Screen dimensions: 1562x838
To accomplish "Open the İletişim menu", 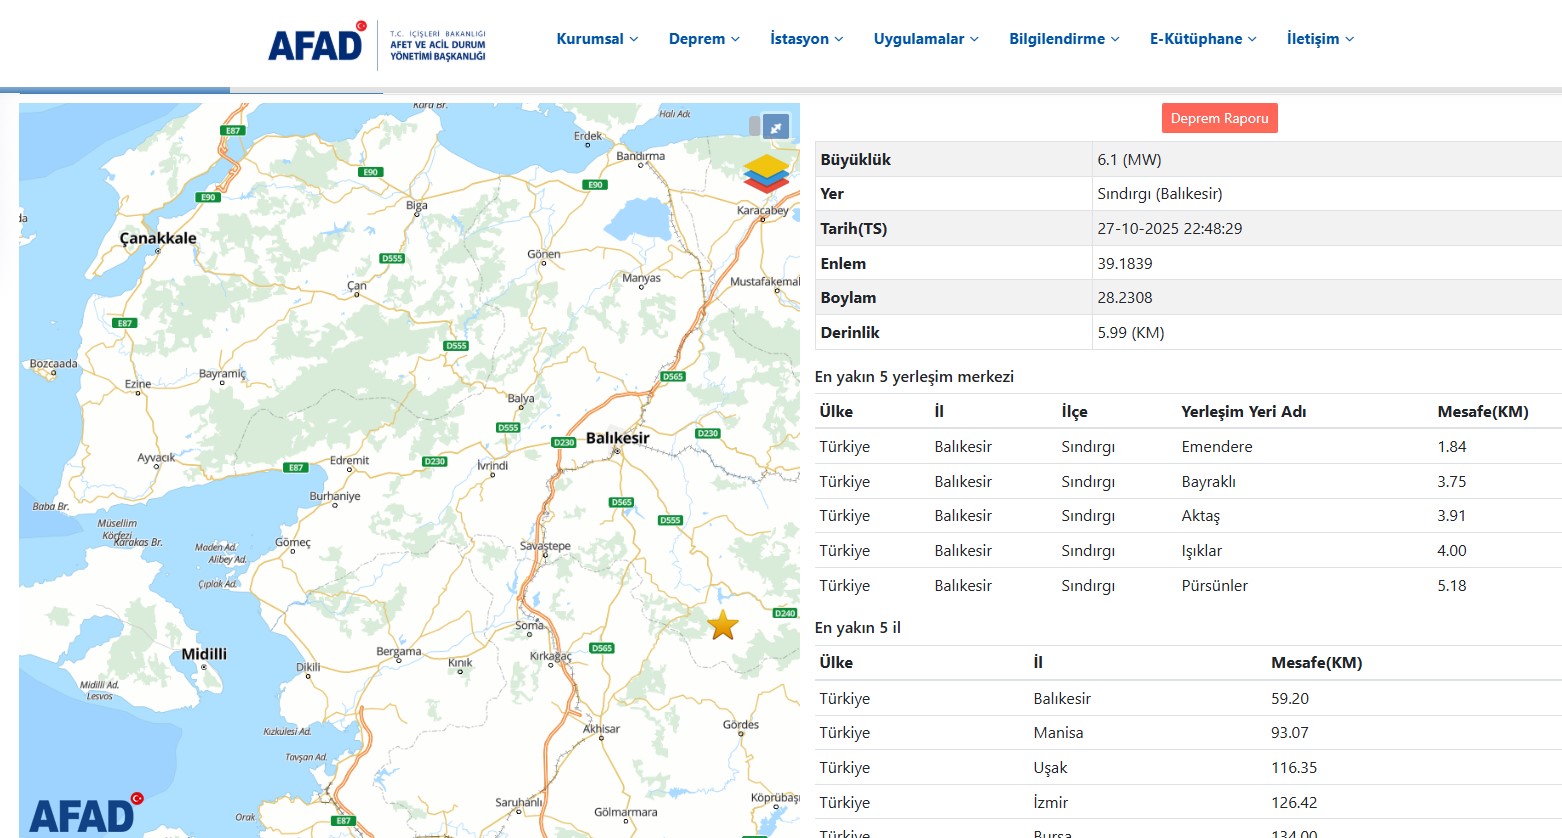I will tap(1320, 39).
